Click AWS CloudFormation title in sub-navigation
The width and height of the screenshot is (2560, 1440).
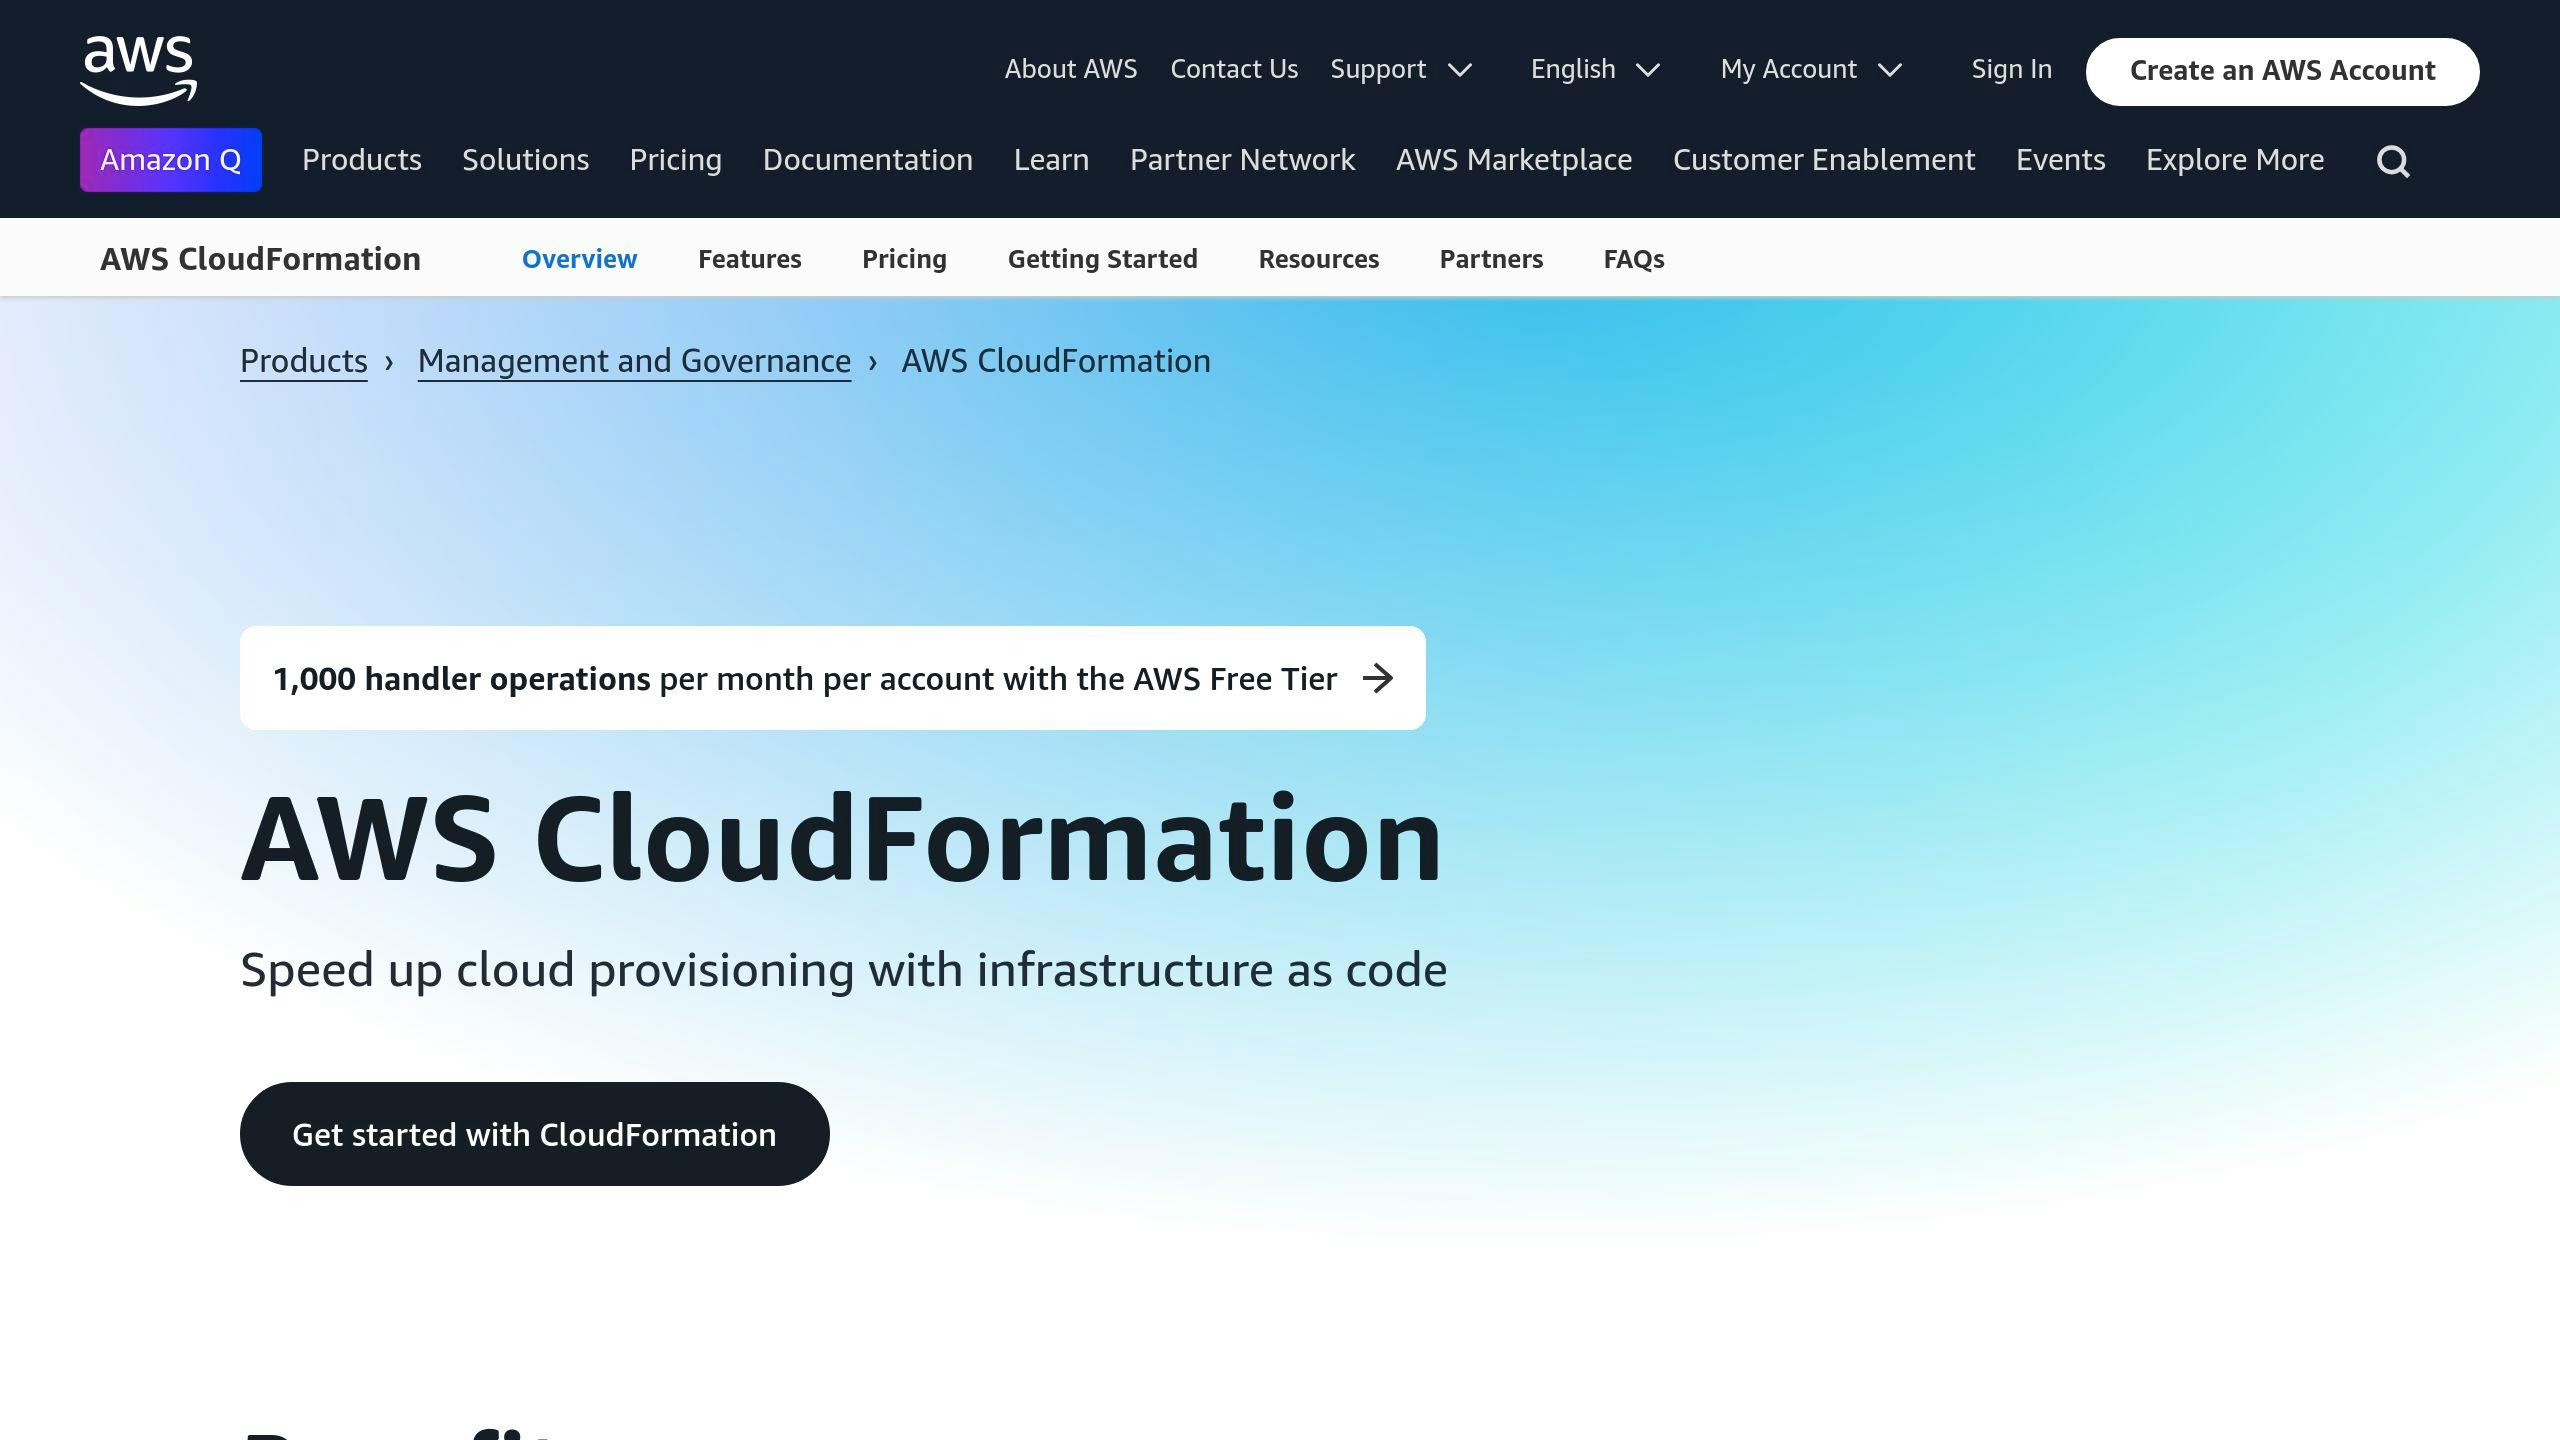pos(260,259)
